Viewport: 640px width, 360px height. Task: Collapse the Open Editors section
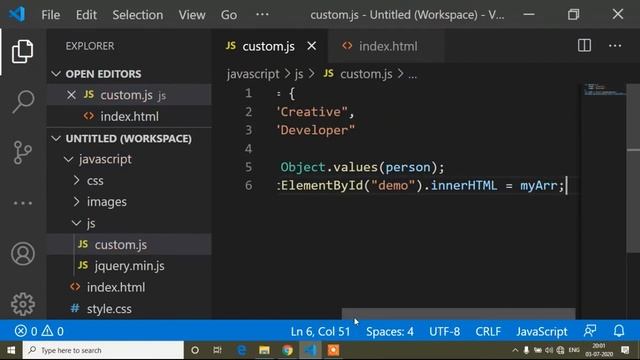click(x=56, y=74)
